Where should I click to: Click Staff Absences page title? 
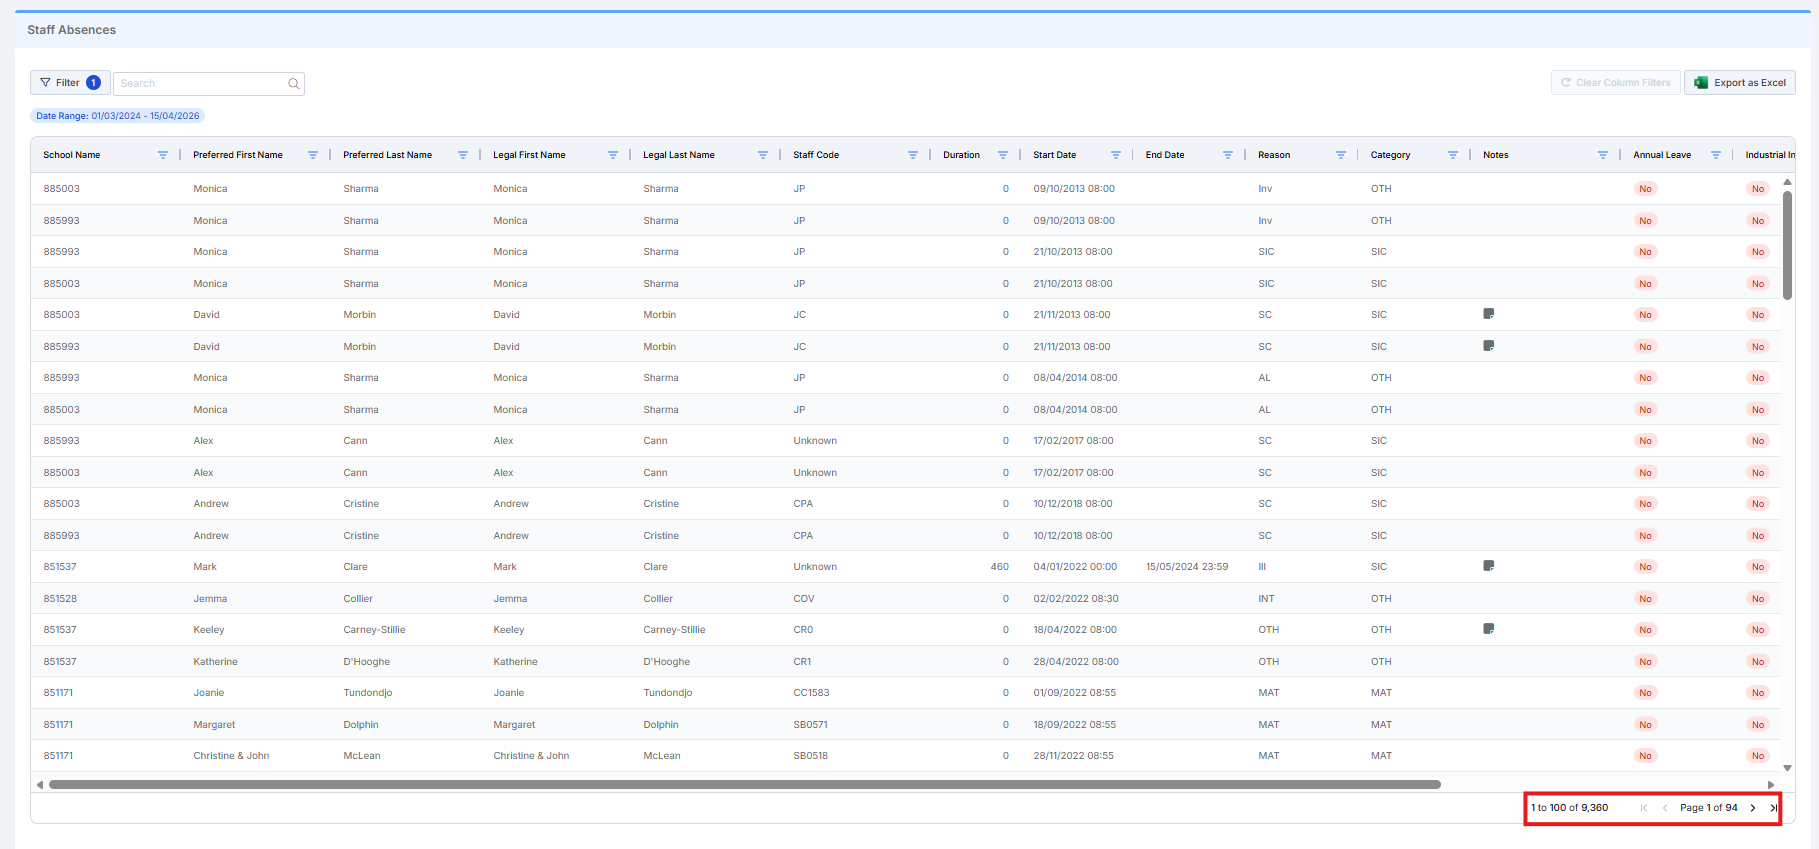[72, 30]
